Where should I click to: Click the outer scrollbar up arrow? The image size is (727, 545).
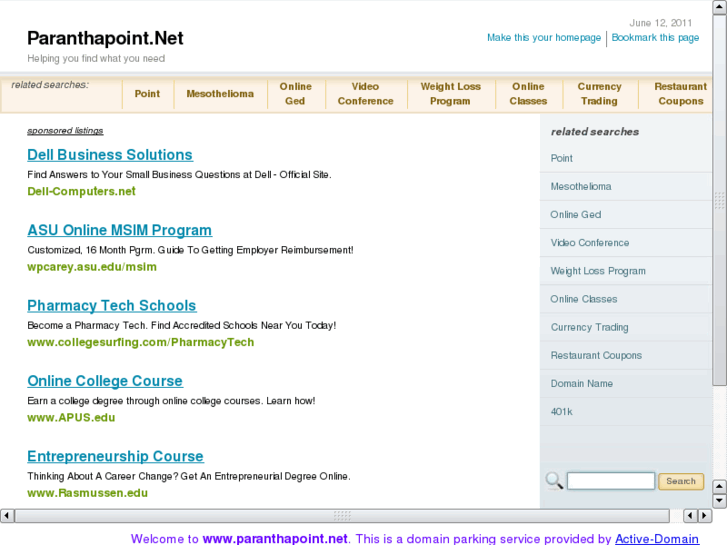pyautogui.click(x=720, y=7)
